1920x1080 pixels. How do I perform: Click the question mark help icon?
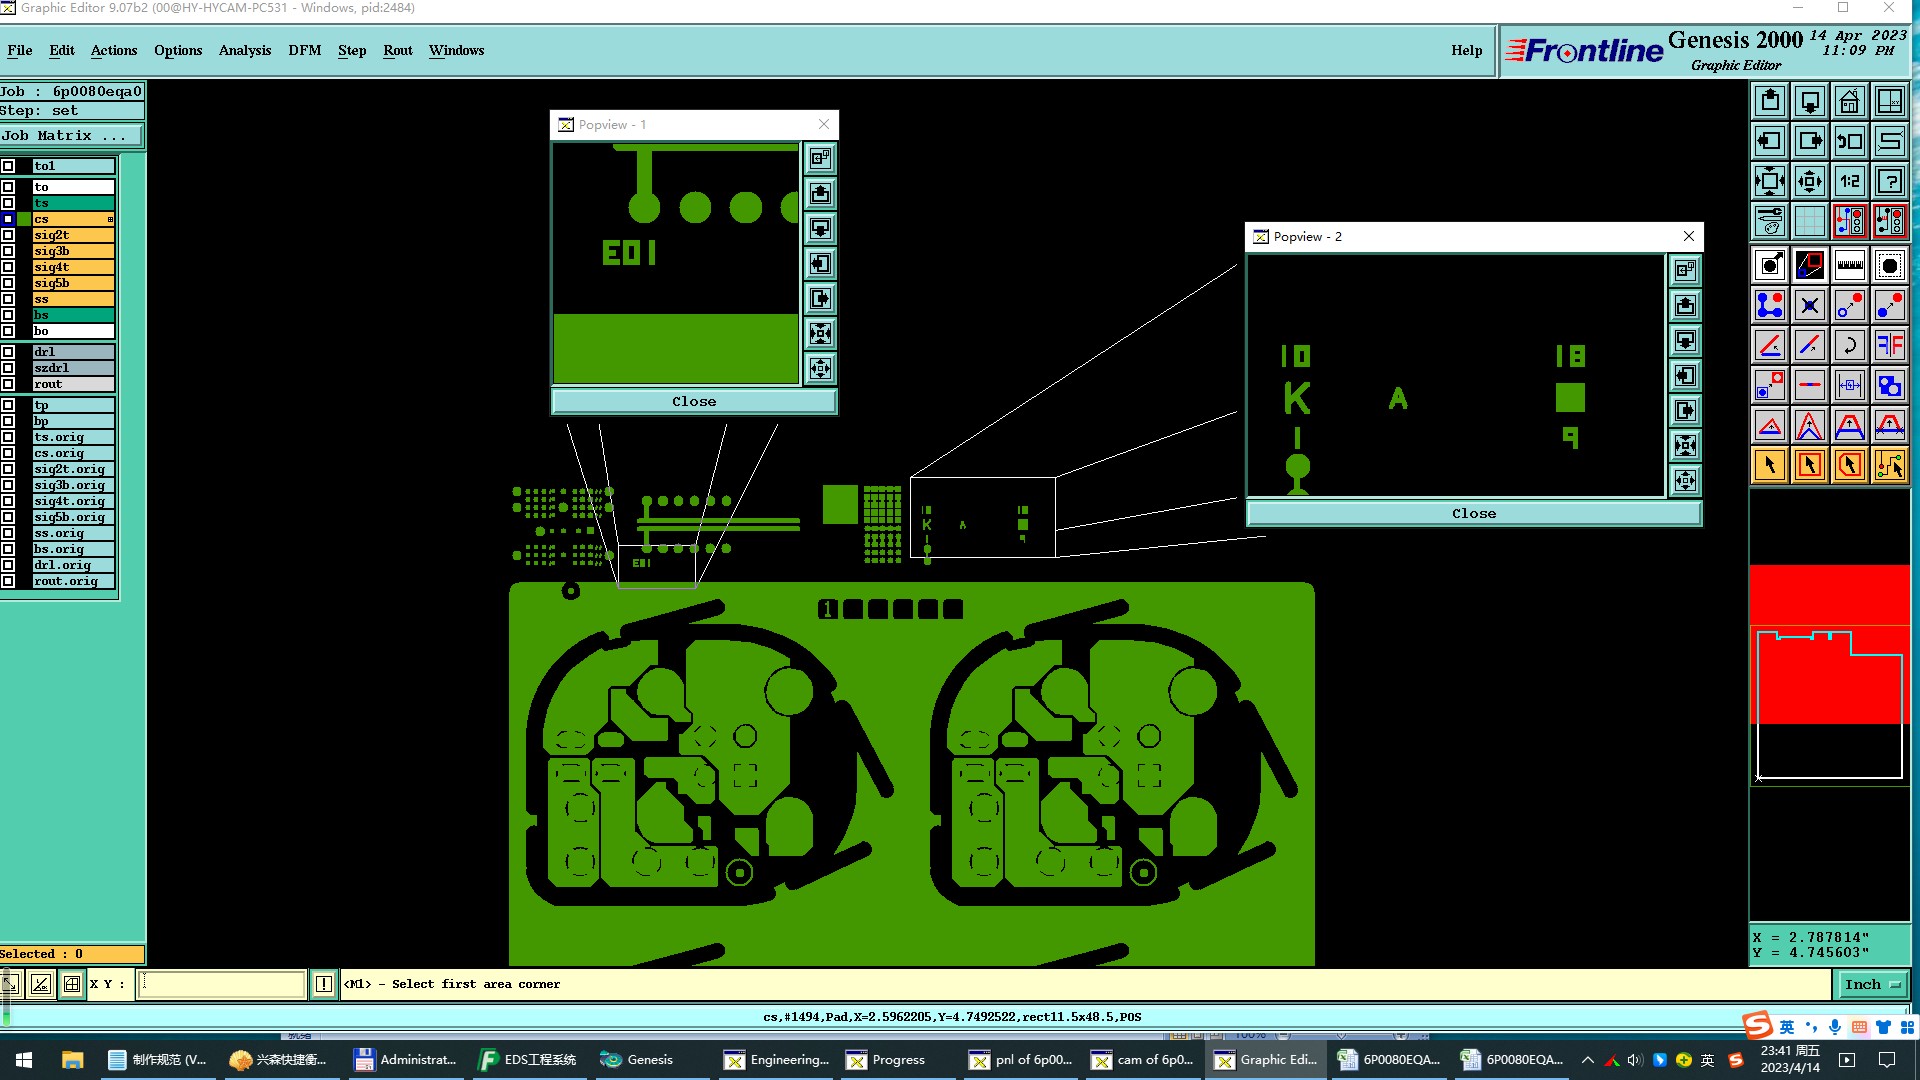(x=1889, y=181)
